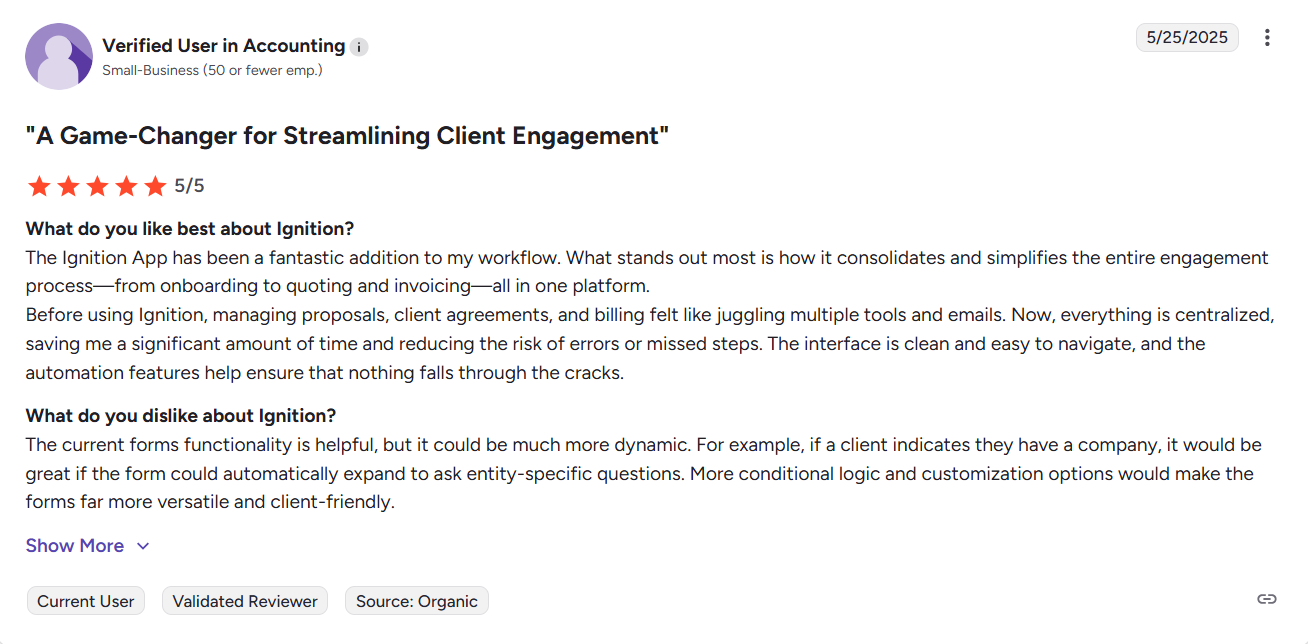Click the Small-Business company size label
The height and width of the screenshot is (644, 1308).
(212, 71)
